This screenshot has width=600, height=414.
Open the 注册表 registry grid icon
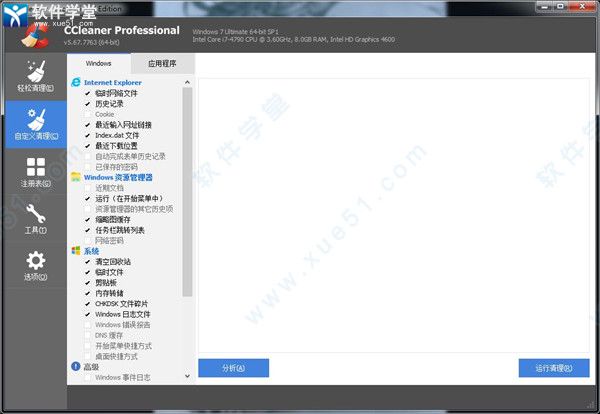[x=36, y=167]
